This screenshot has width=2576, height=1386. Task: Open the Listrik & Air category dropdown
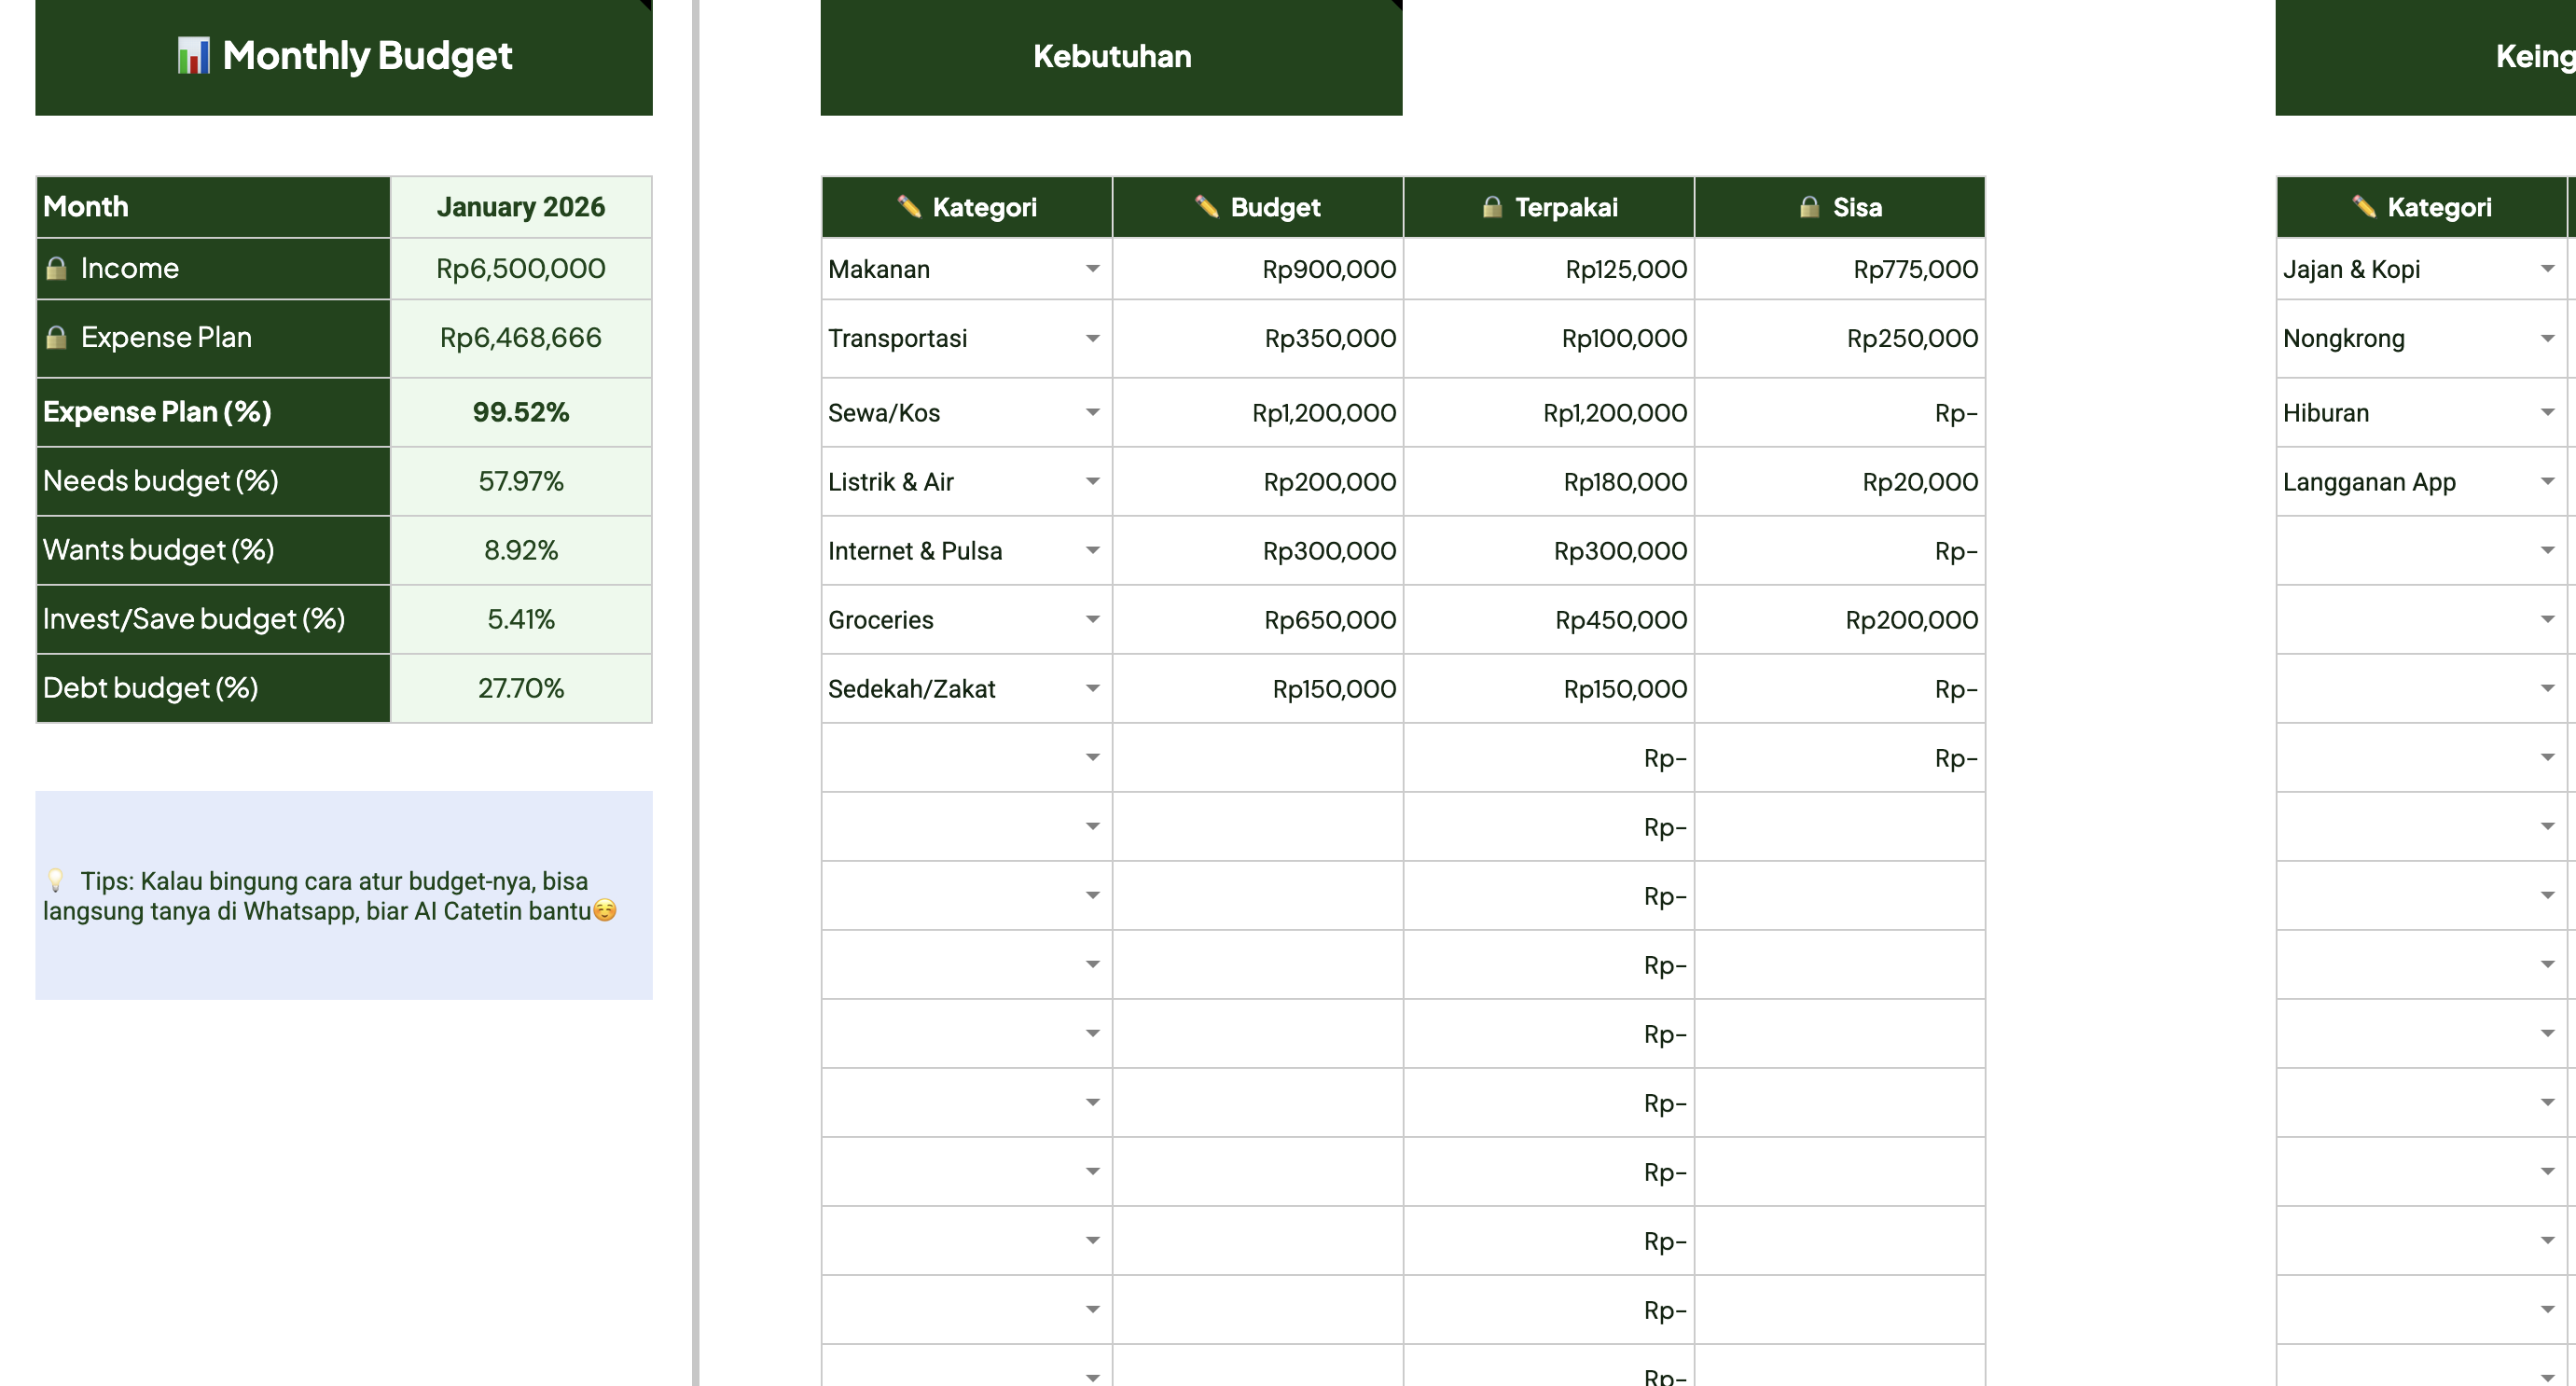[x=1092, y=481]
